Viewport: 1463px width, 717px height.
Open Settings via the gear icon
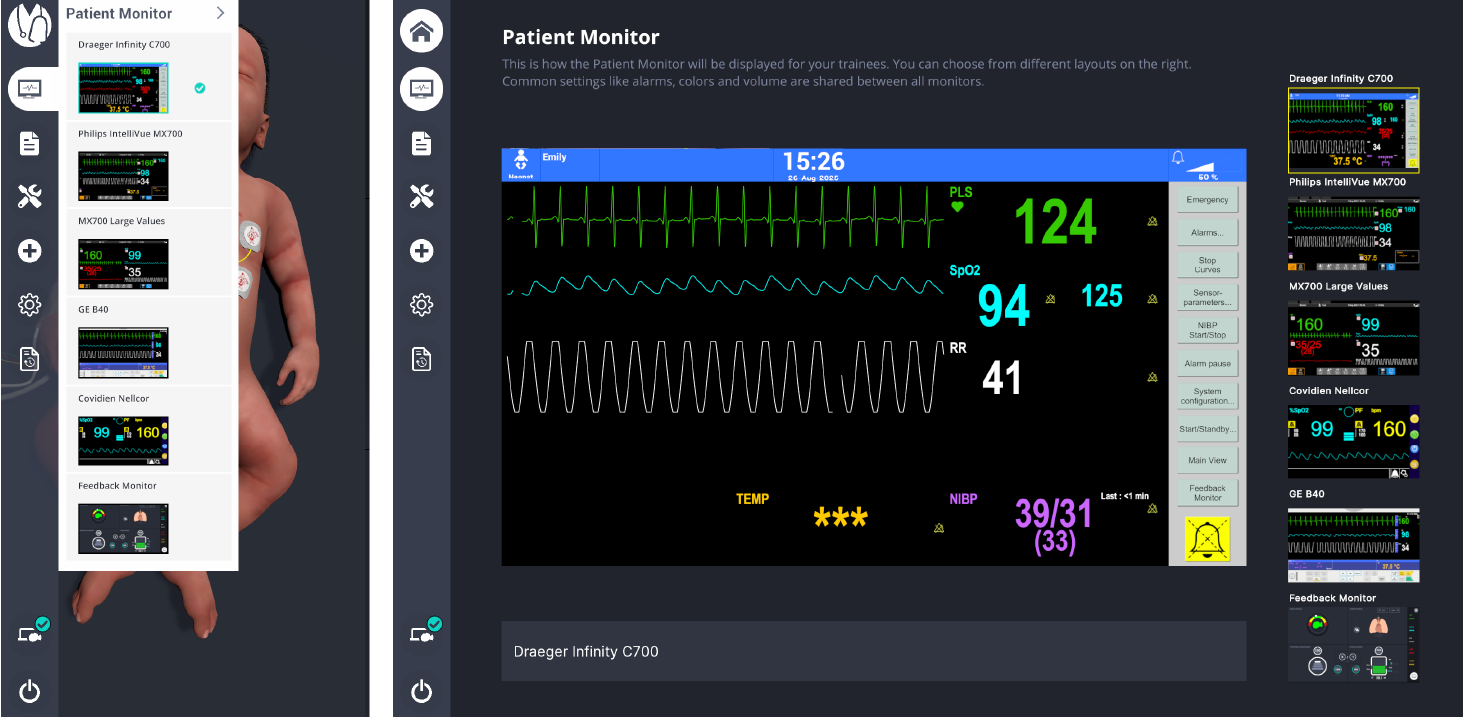pos(421,304)
